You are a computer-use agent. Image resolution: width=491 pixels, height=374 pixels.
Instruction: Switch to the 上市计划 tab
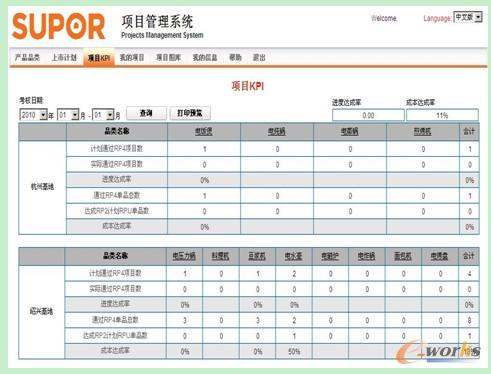tap(64, 57)
